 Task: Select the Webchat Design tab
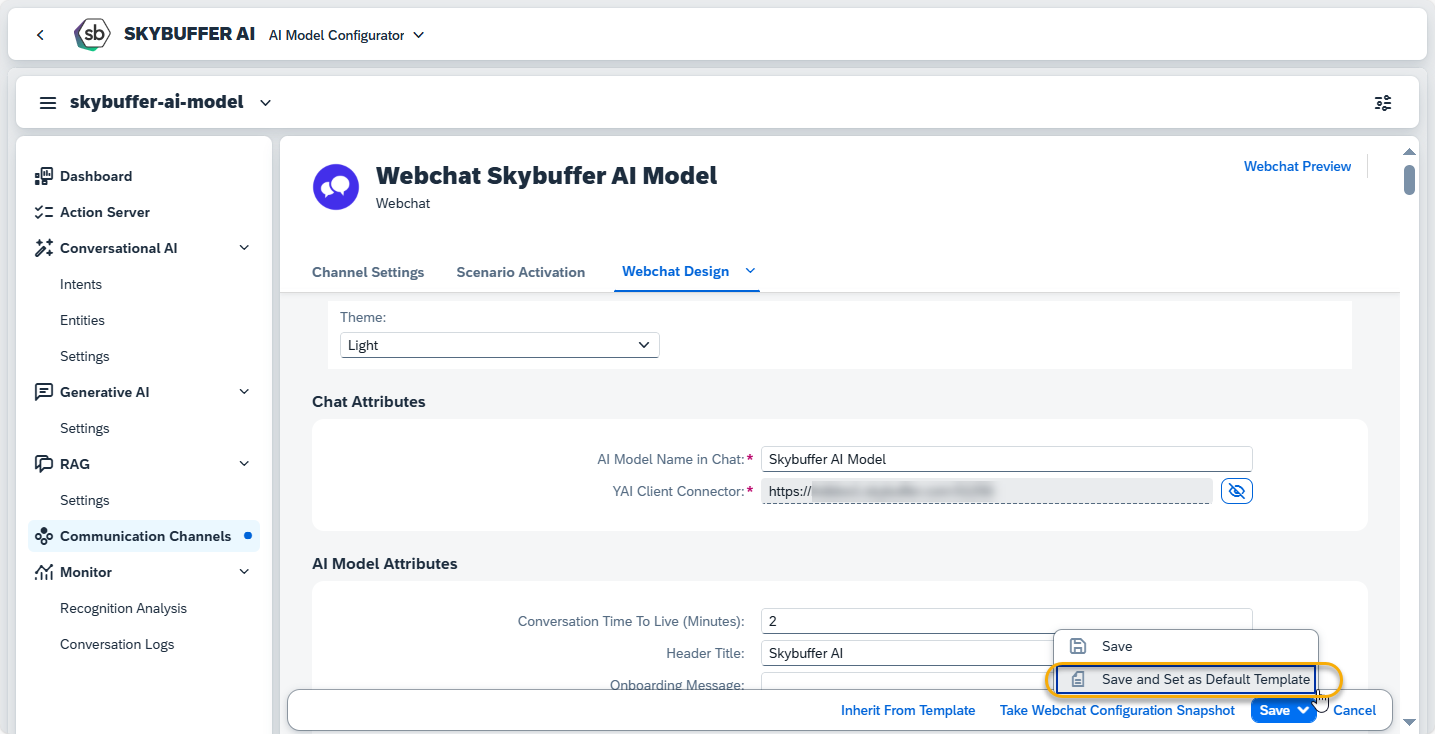(x=675, y=271)
